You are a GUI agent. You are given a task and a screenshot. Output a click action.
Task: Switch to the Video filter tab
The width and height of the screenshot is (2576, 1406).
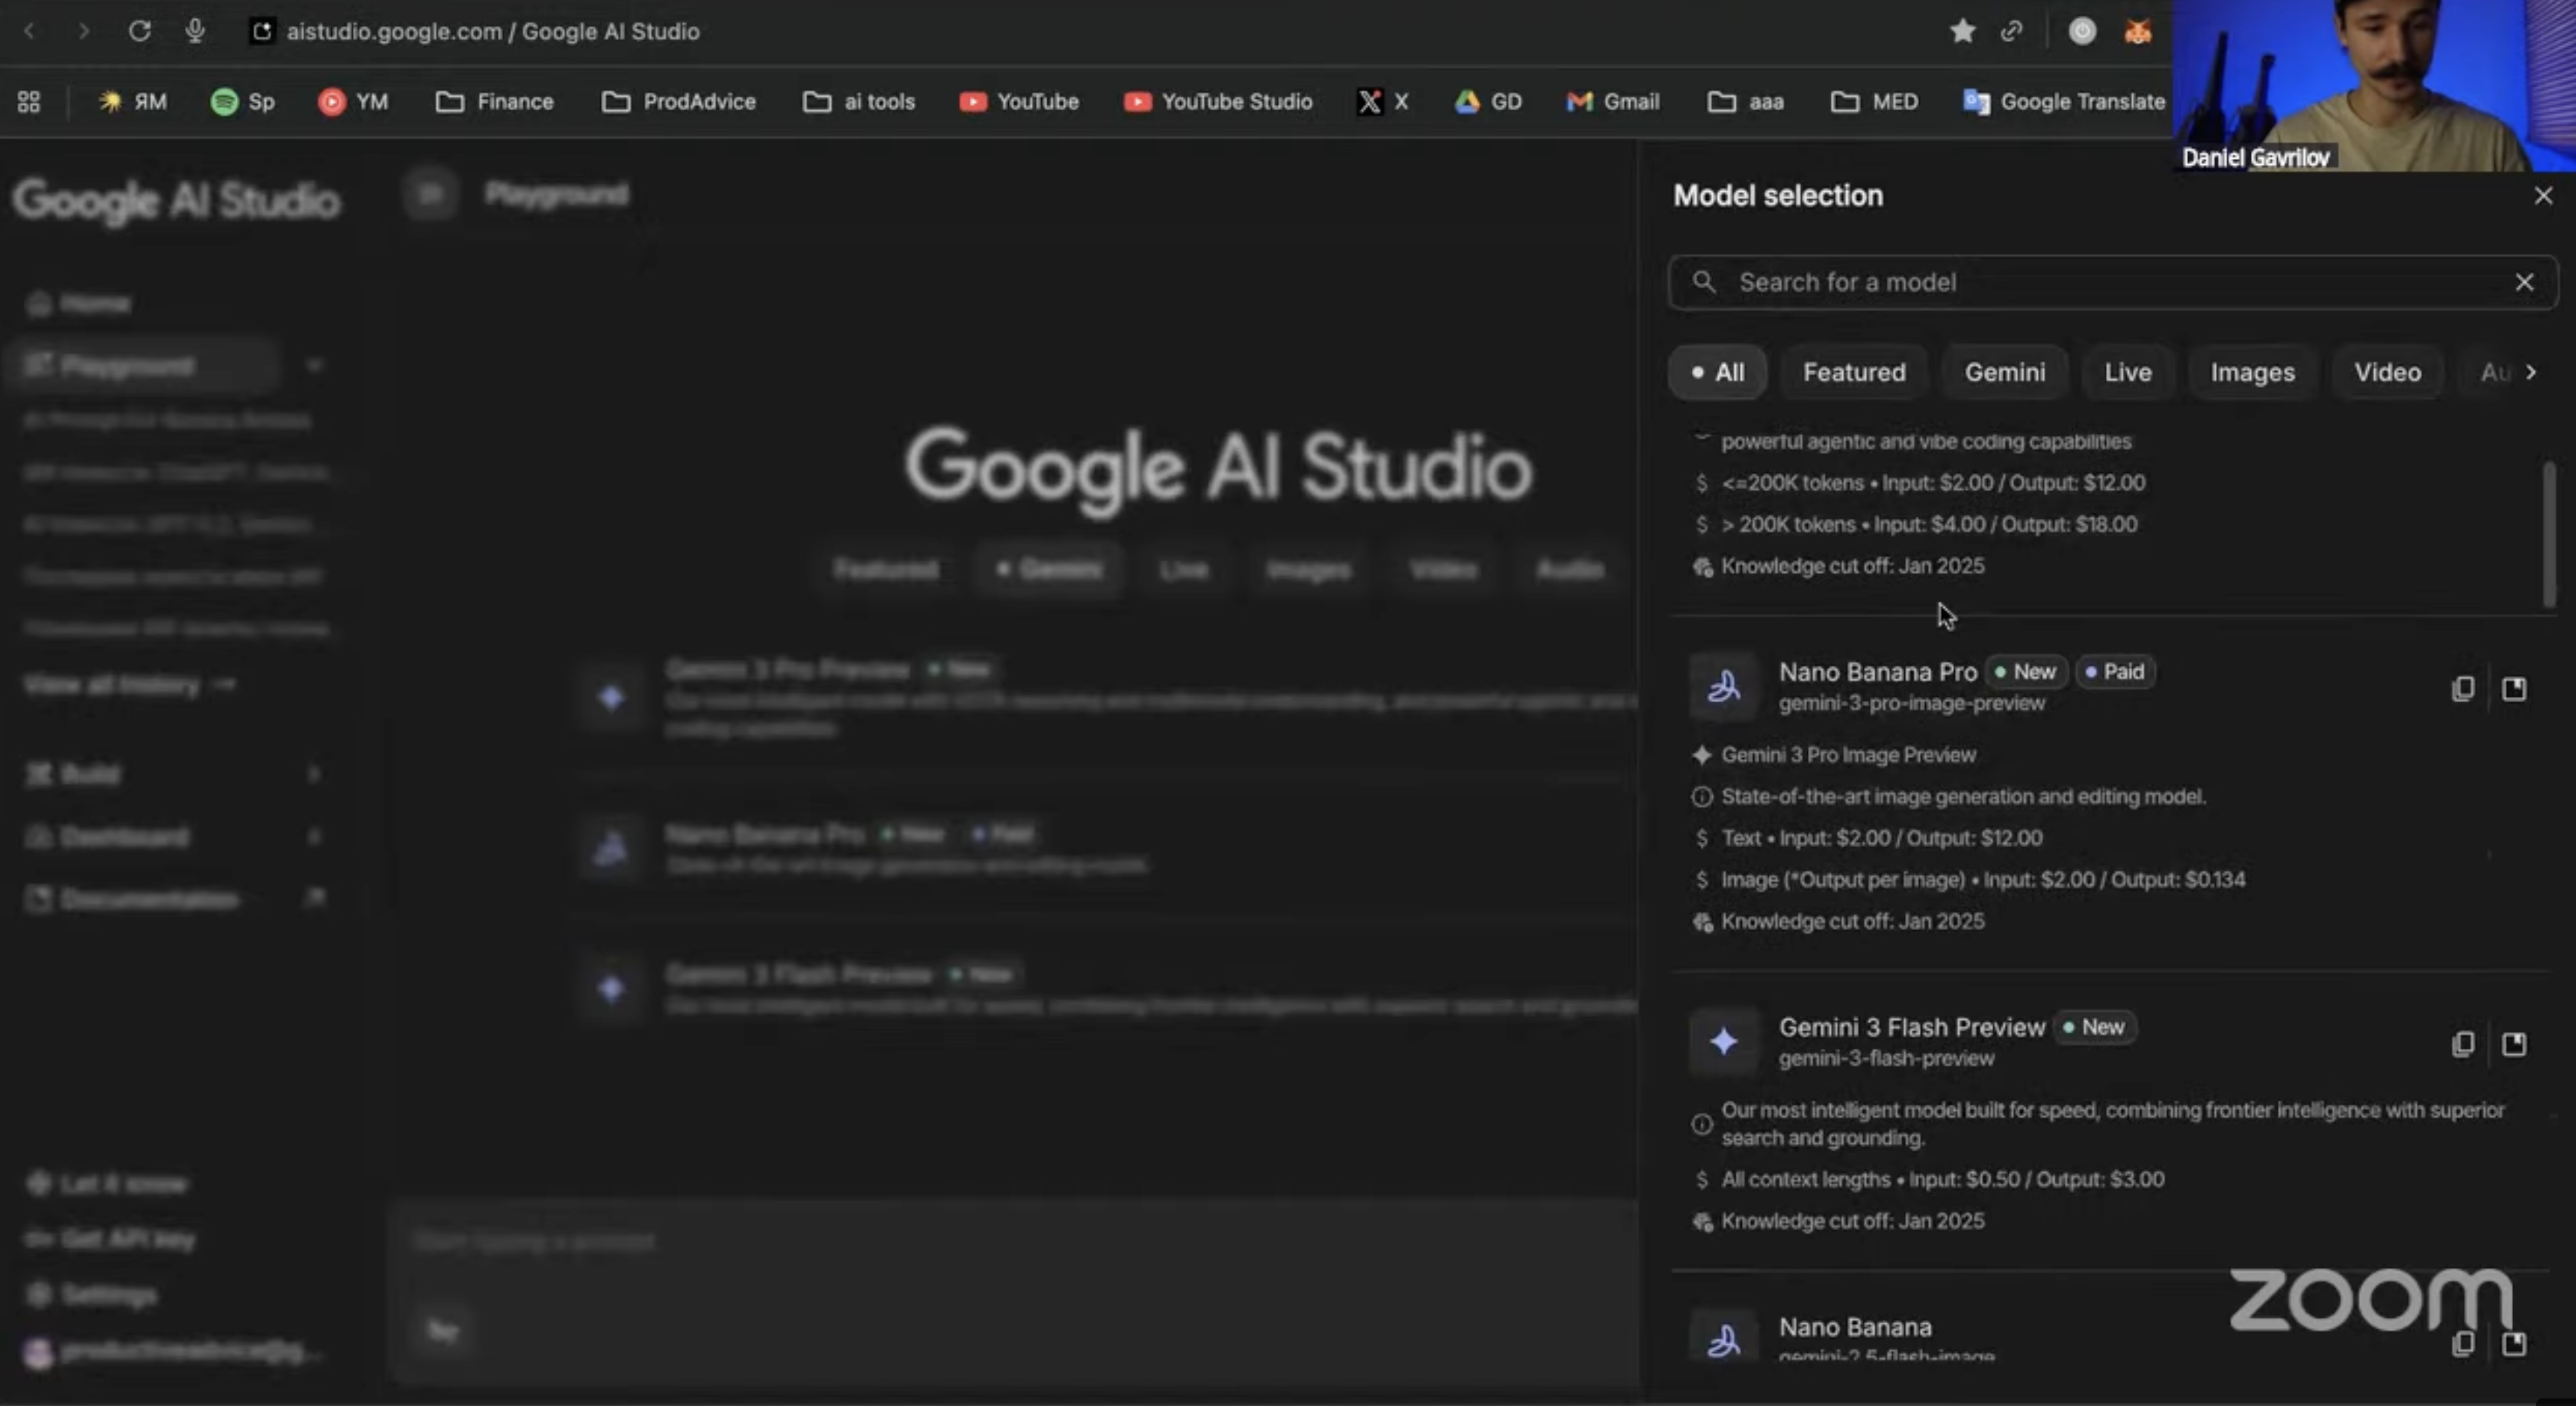pyautogui.click(x=2387, y=373)
